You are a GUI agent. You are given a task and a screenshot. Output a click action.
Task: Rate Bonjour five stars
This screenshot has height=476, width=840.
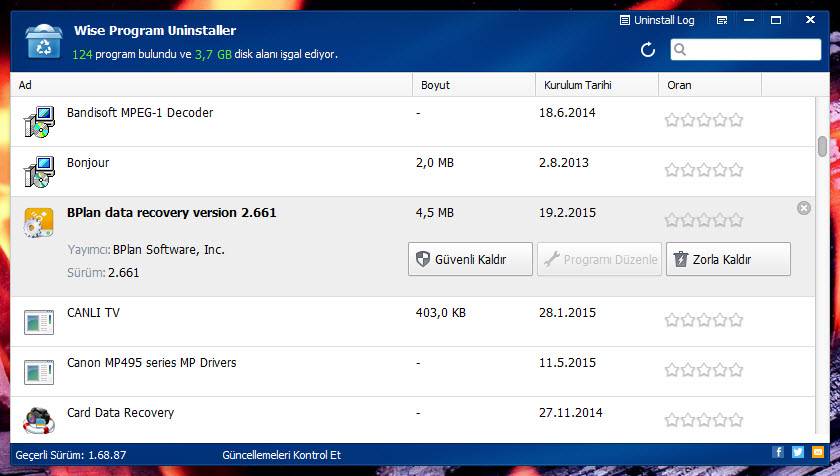(736, 170)
